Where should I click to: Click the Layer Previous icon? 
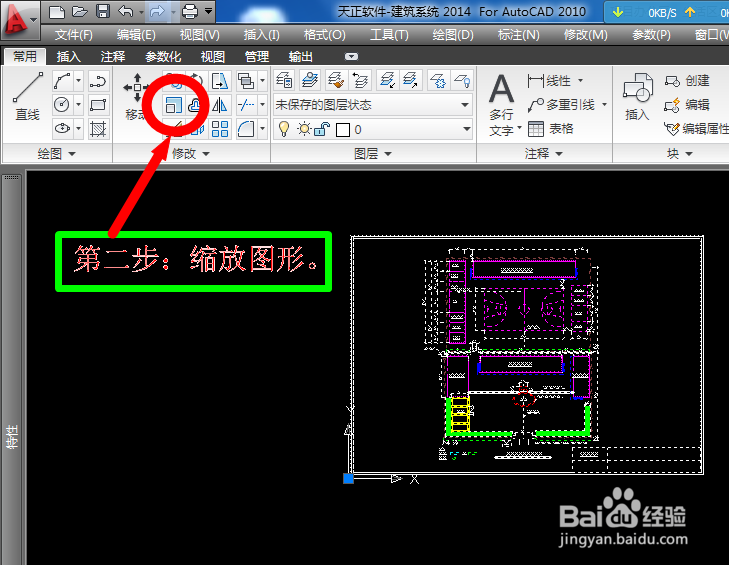click(x=361, y=80)
